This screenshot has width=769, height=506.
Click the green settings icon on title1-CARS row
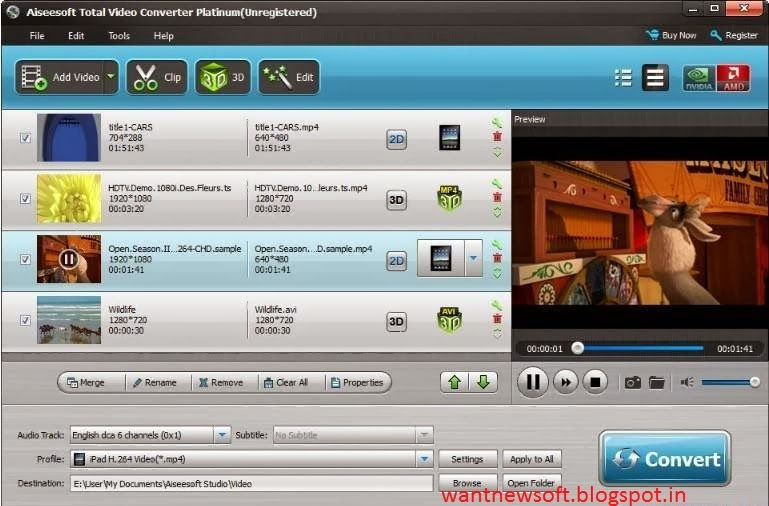tap(497, 123)
